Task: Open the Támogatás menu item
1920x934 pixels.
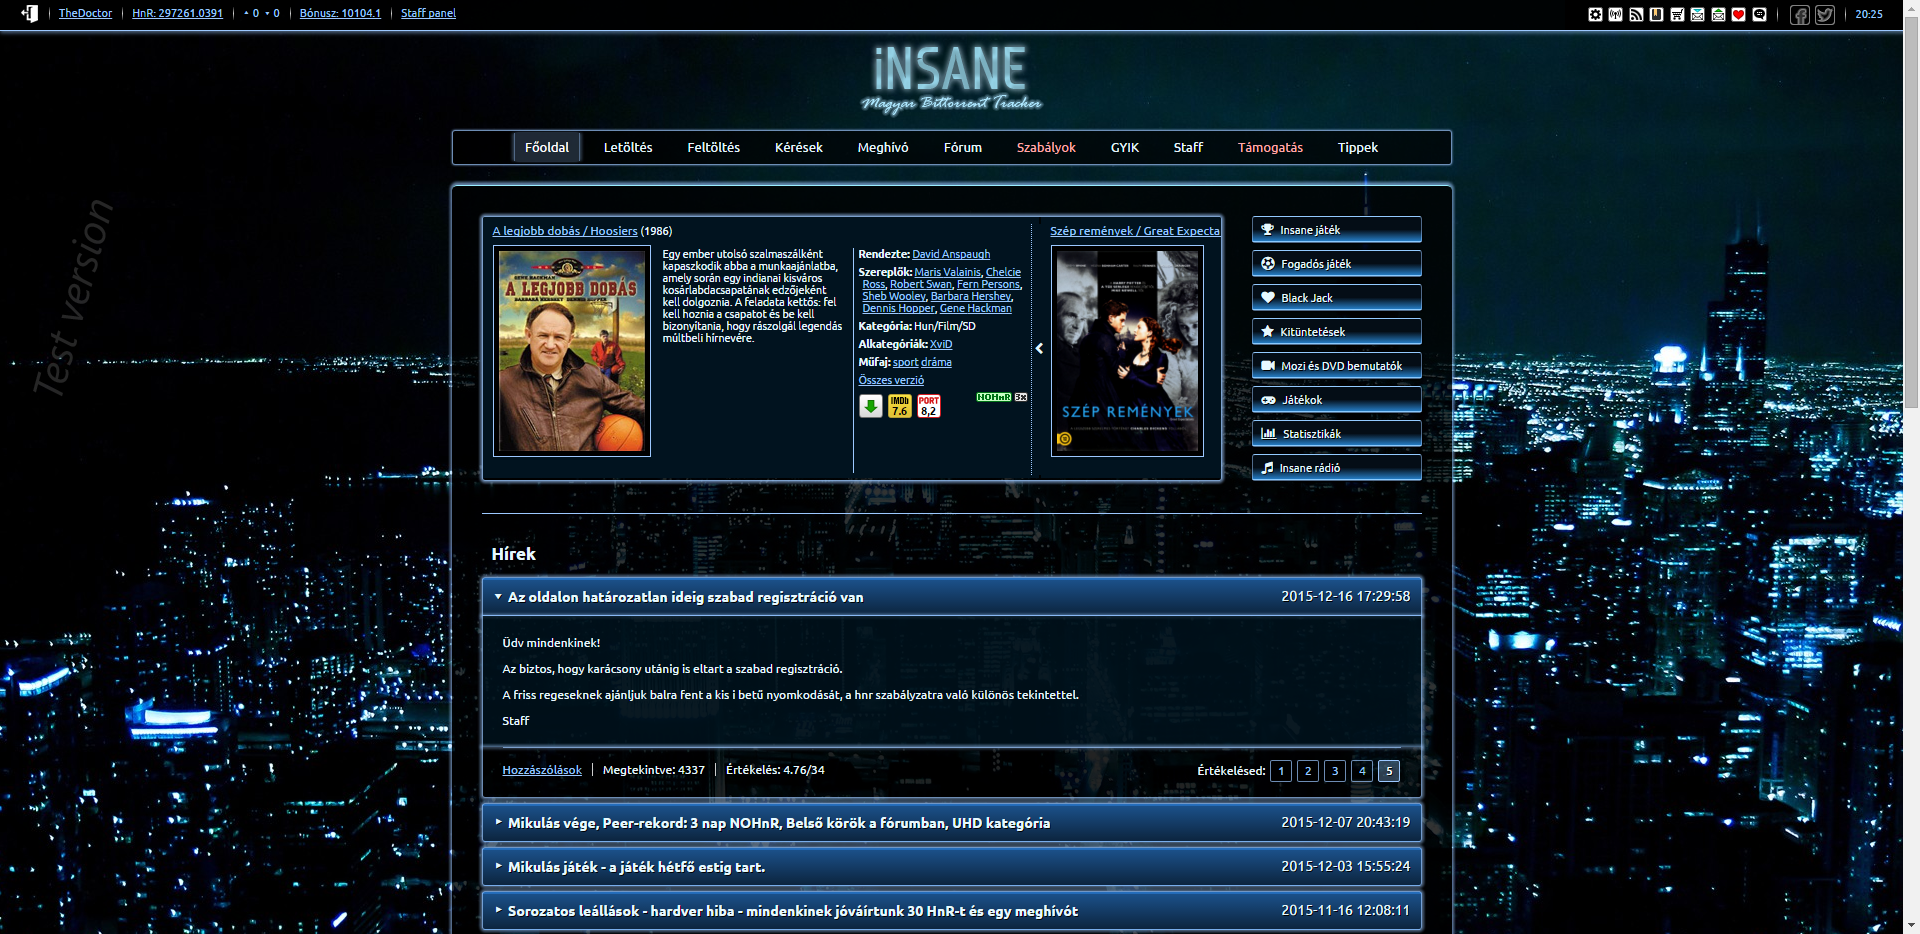Action: click(x=1271, y=147)
